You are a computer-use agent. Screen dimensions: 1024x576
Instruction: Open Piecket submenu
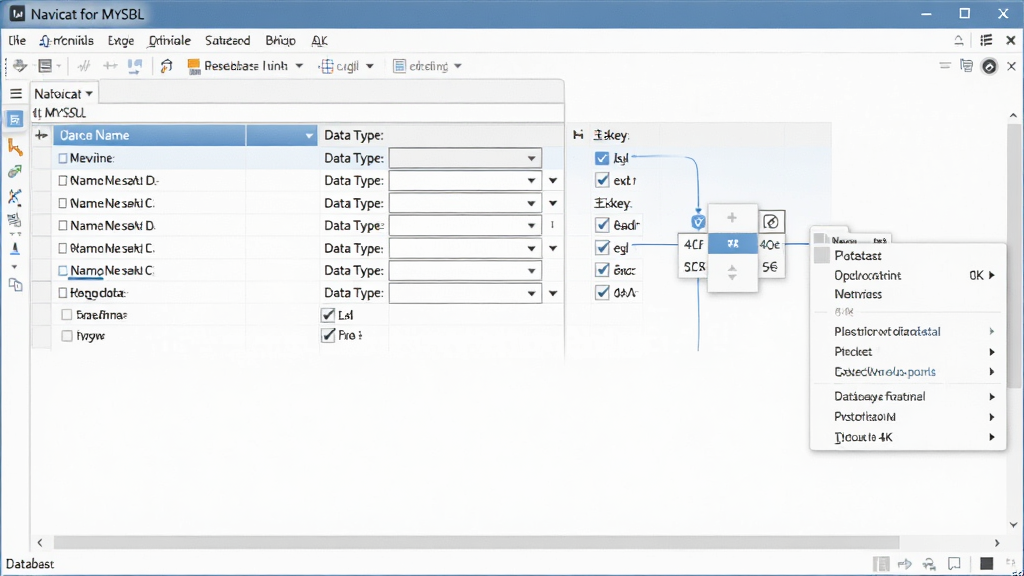(908, 352)
